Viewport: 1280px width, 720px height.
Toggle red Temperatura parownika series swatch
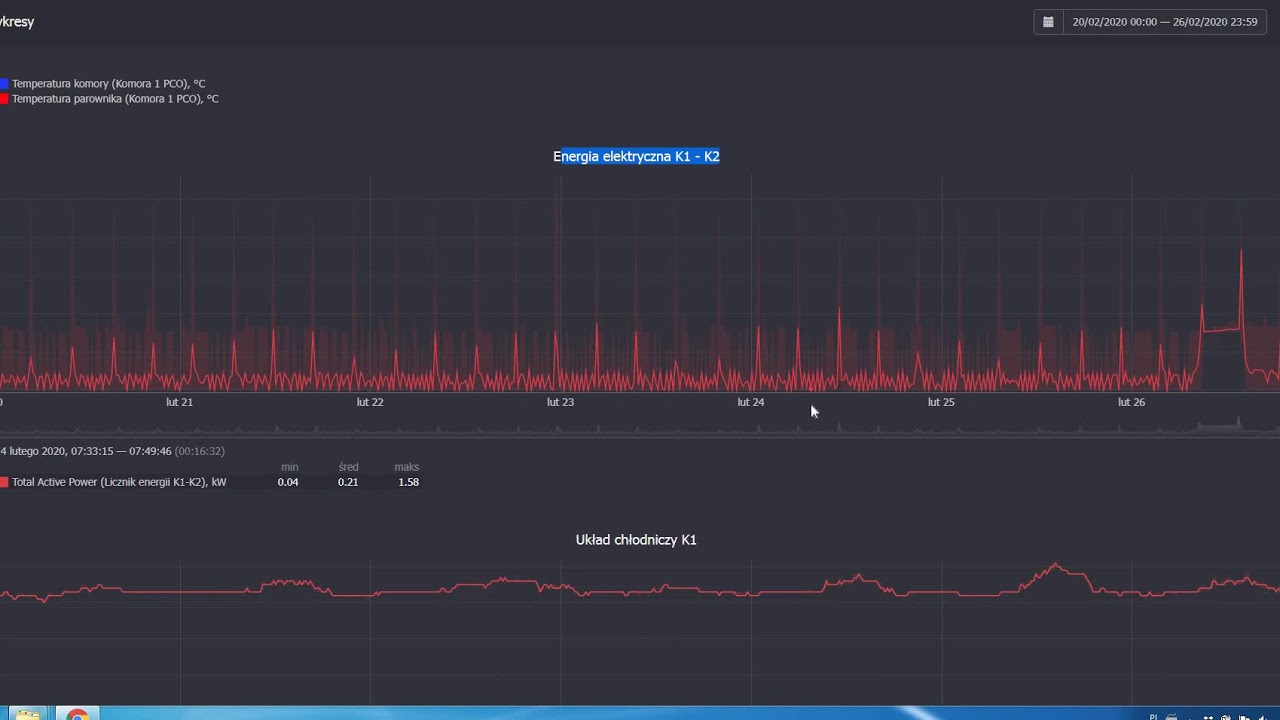tap(4, 99)
